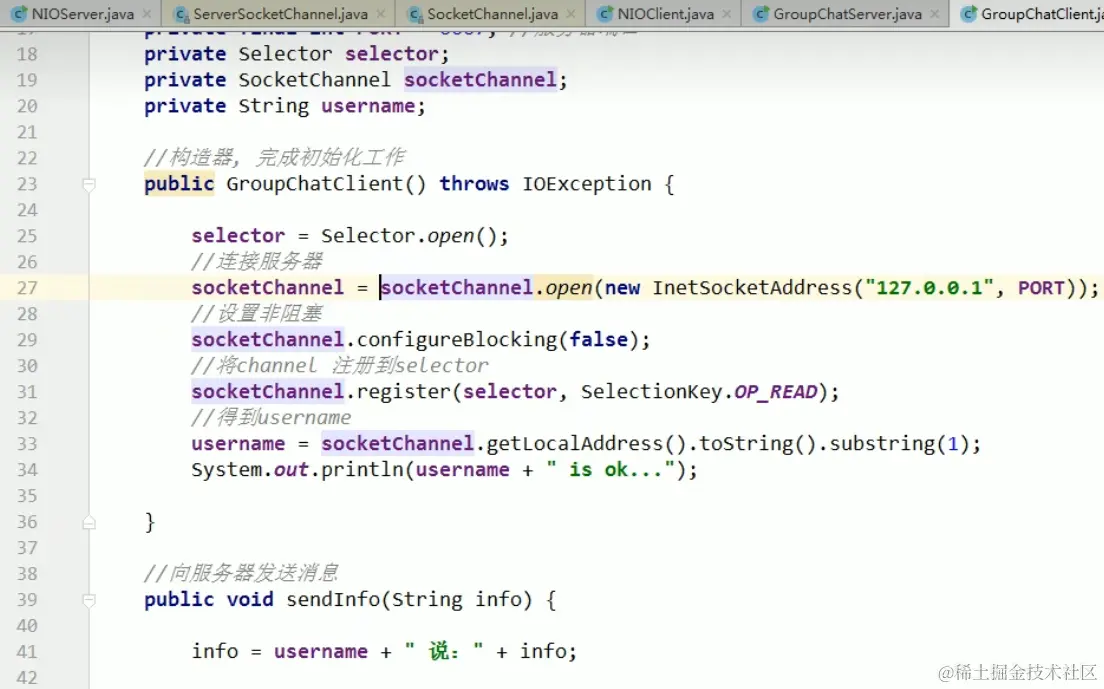Image resolution: width=1104 pixels, height=689 pixels.
Task: Click the "127.0.0.1" string literal
Action: 929,288
